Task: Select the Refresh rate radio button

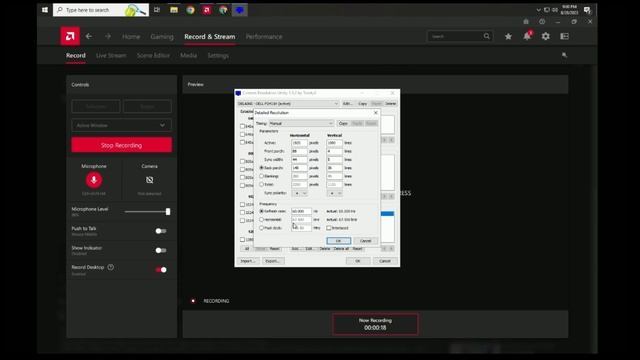Action: coord(262,211)
